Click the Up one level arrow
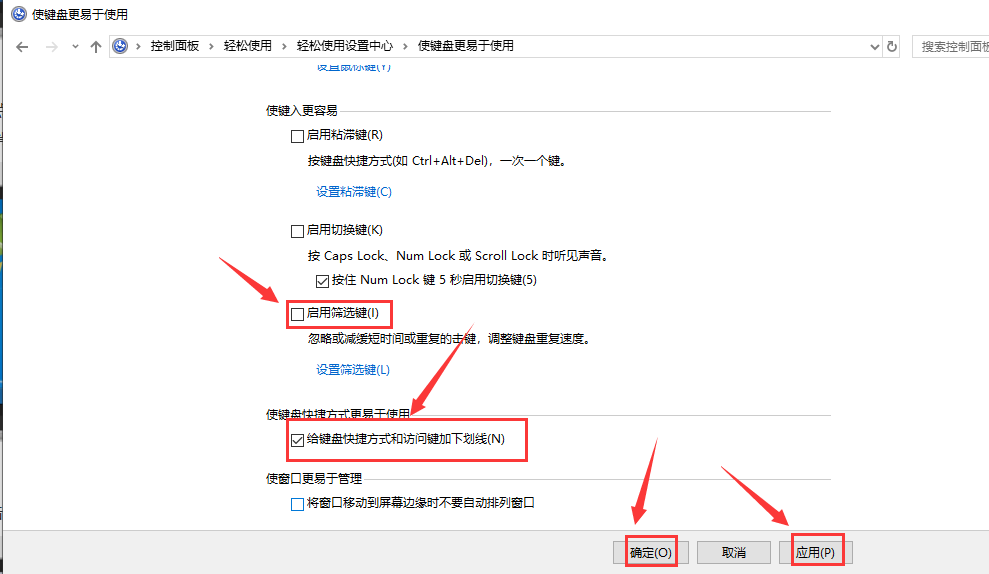Viewport: 989px width, 574px height. tap(96, 47)
